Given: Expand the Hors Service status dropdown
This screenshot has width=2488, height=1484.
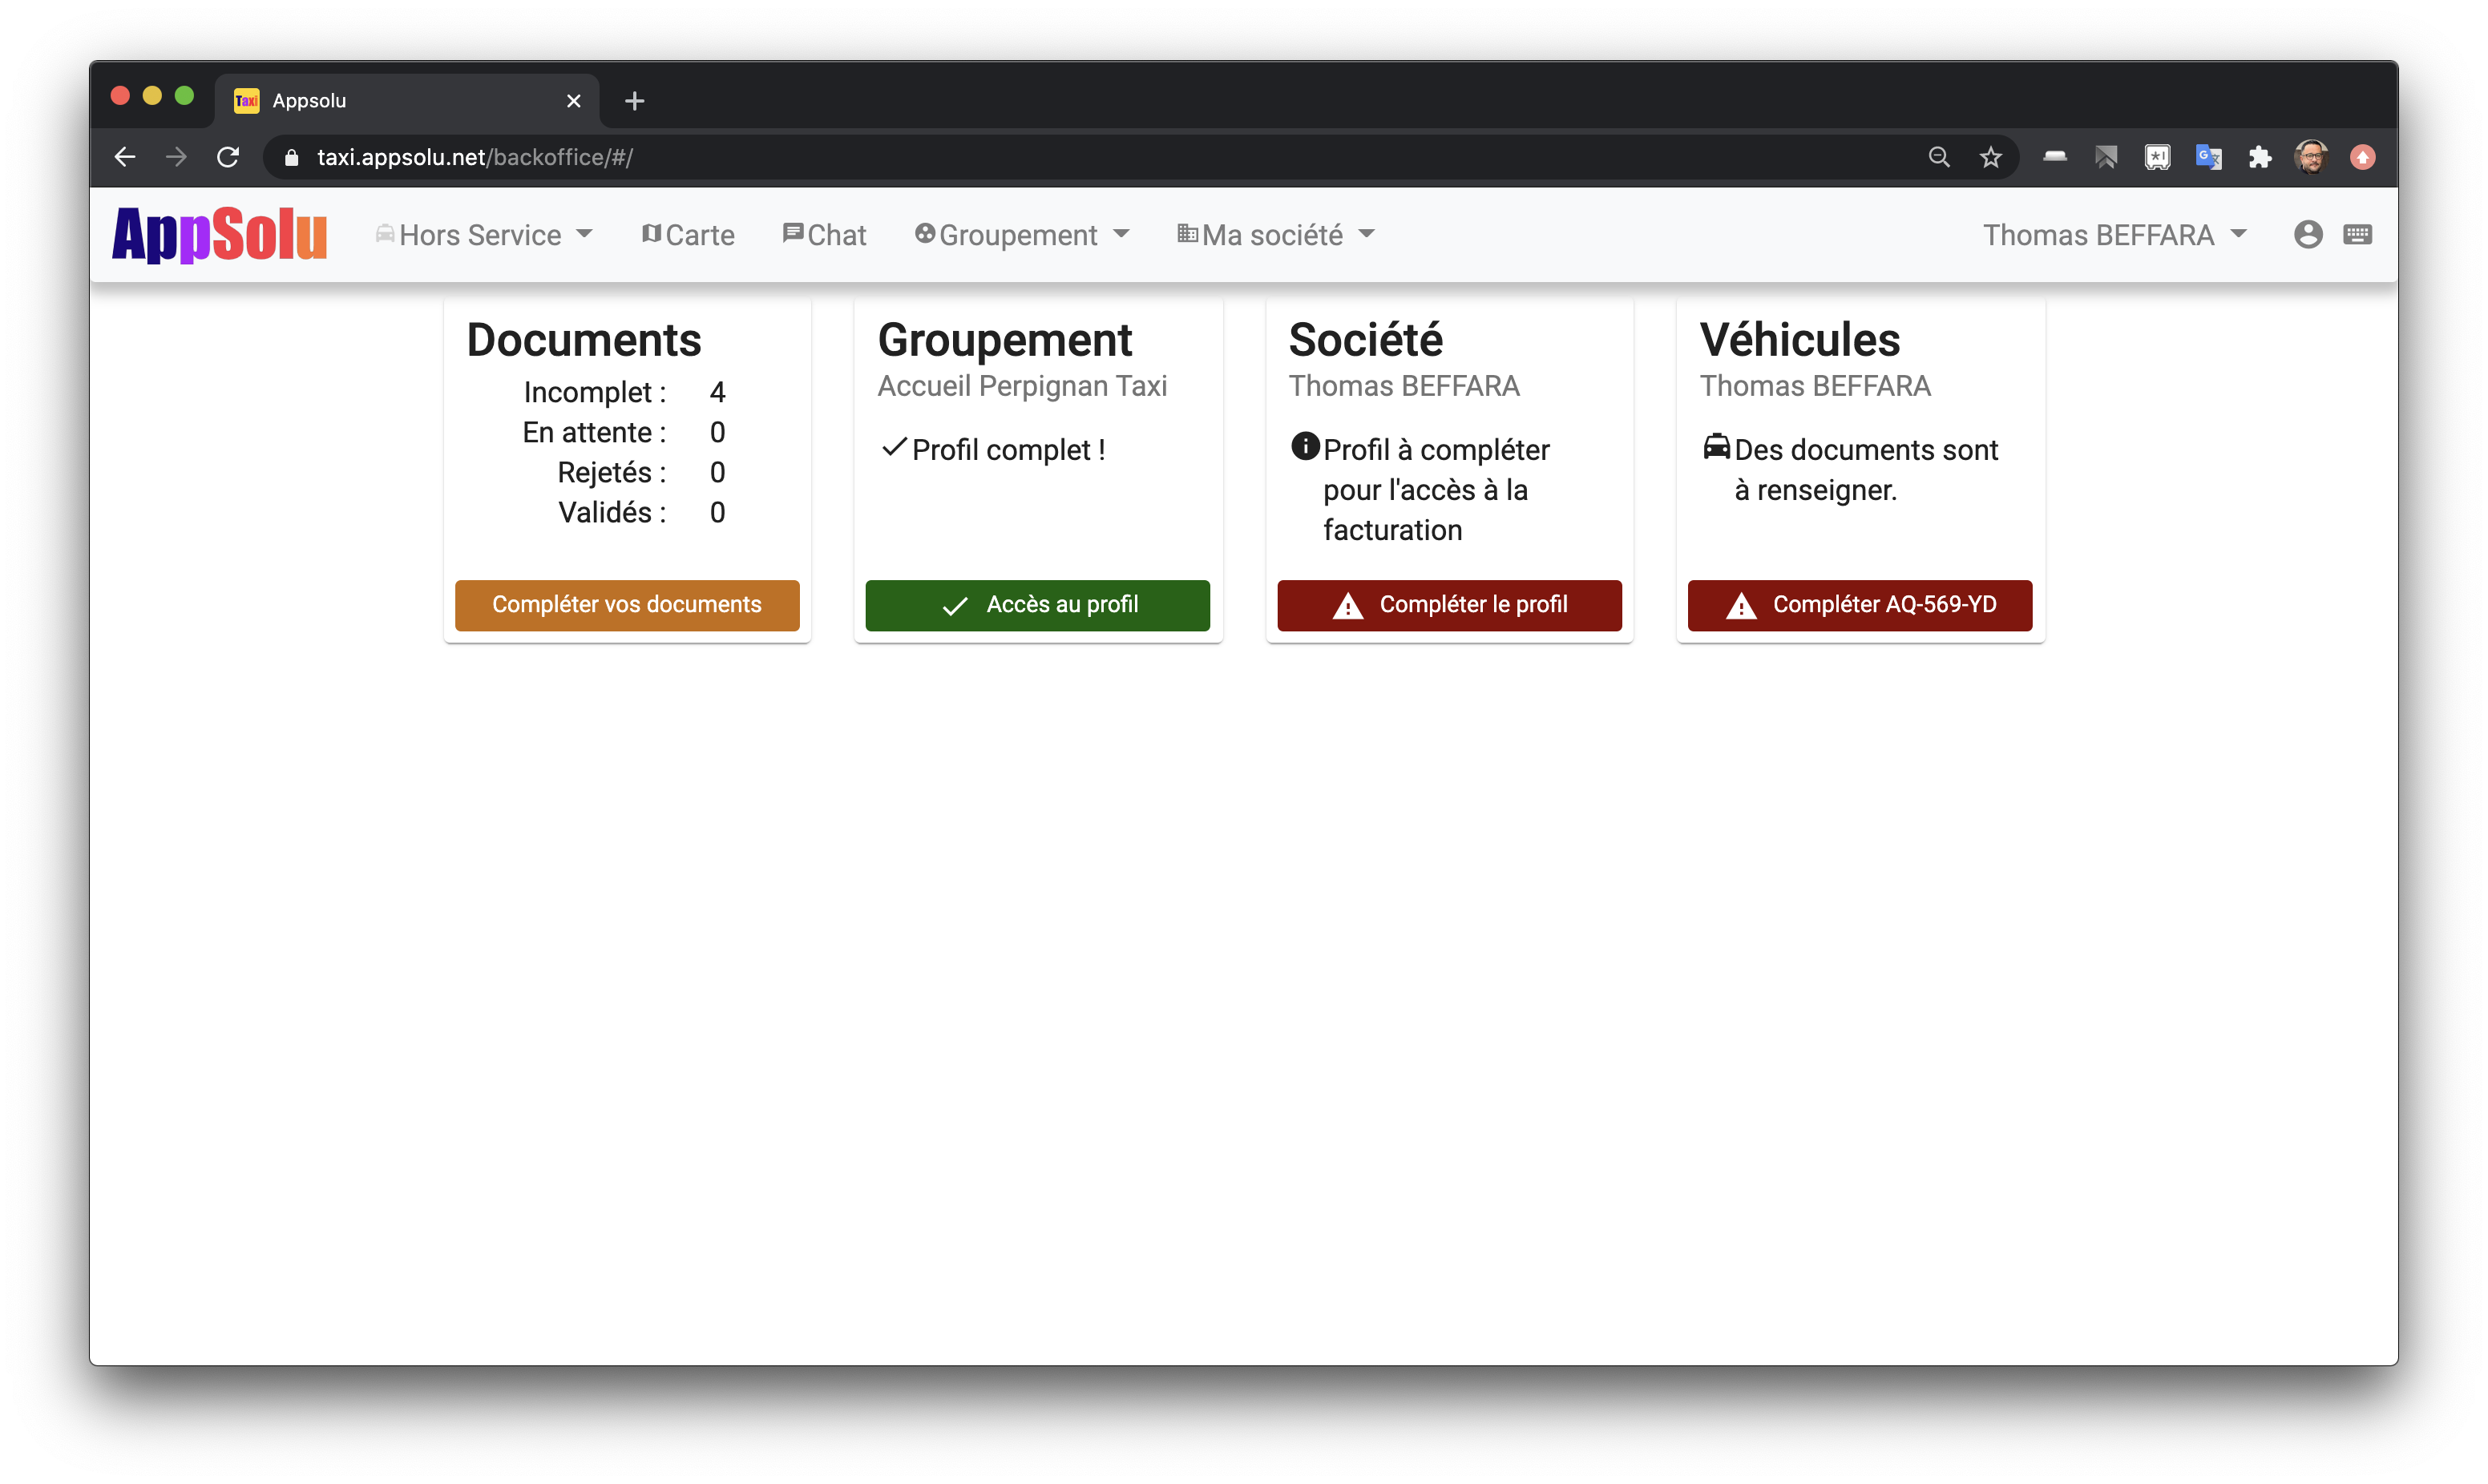Looking at the screenshot, I should point(484,235).
